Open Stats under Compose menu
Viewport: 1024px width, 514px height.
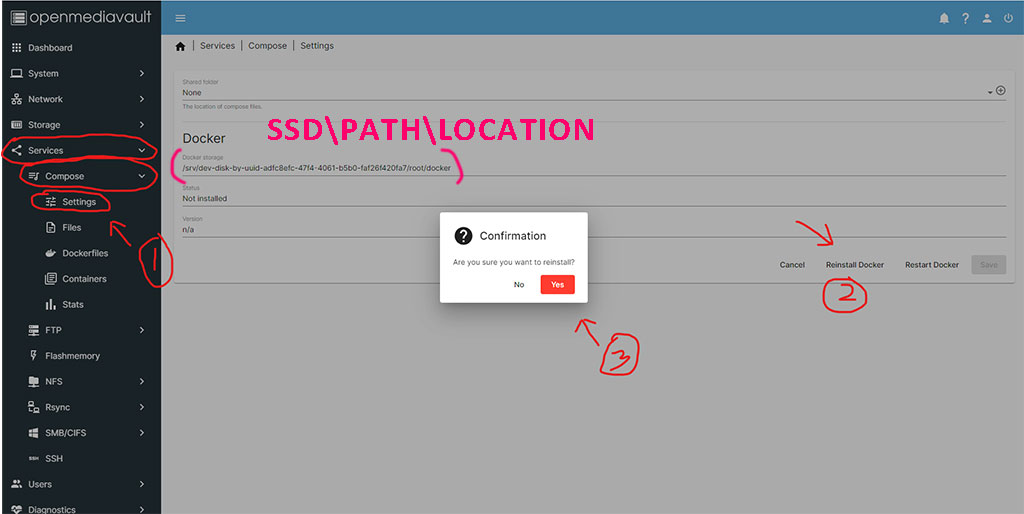point(72,305)
